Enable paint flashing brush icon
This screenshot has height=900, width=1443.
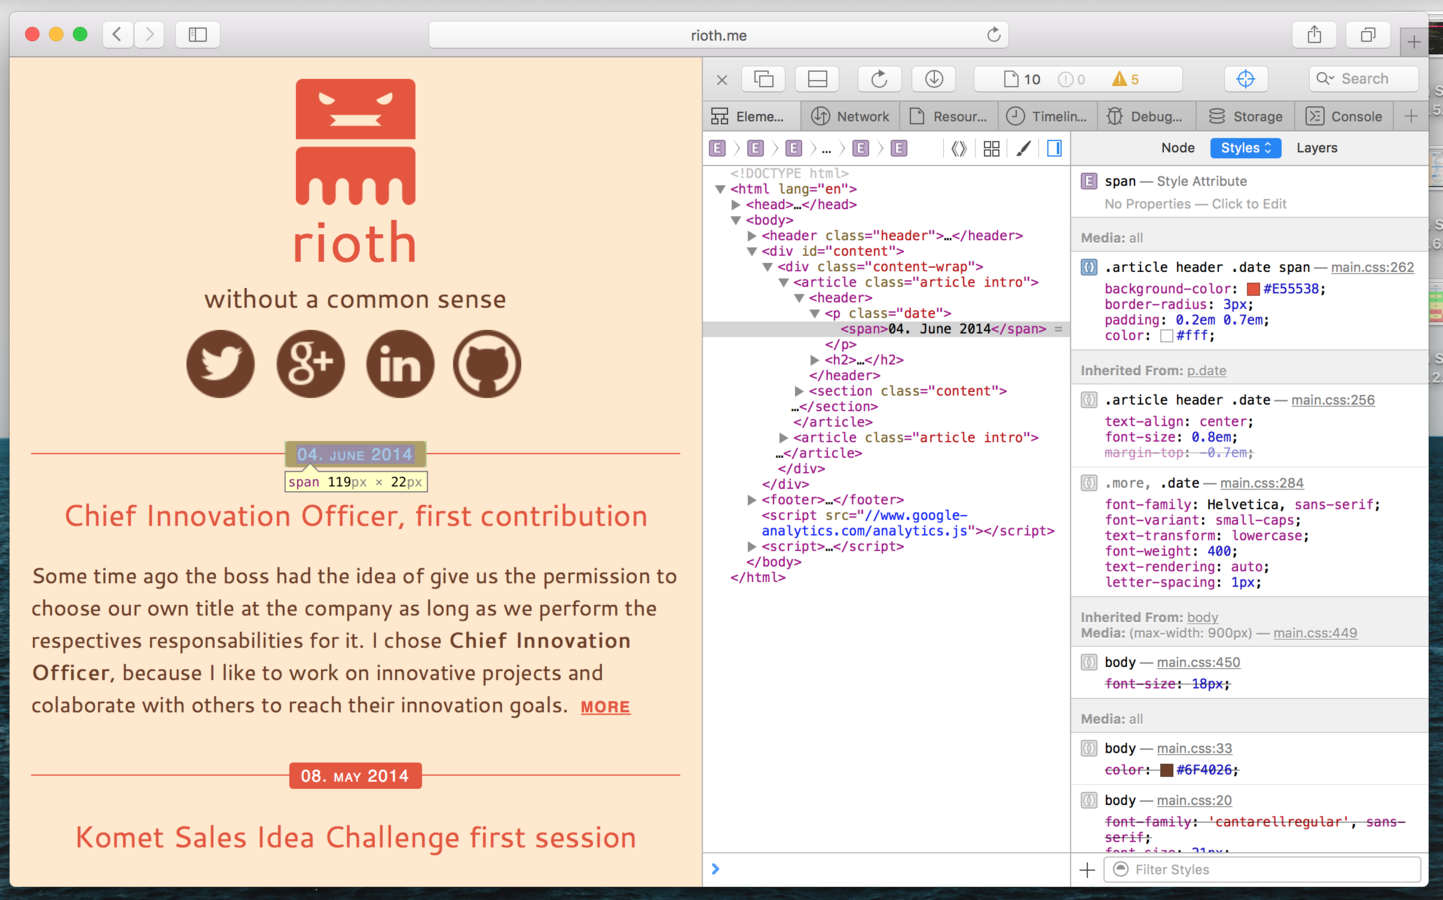click(x=1023, y=148)
